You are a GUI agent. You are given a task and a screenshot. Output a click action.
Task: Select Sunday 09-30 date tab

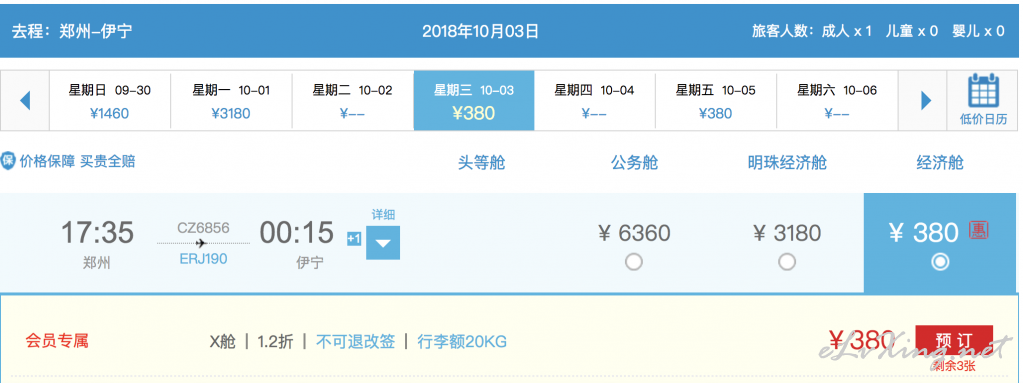pos(110,101)
